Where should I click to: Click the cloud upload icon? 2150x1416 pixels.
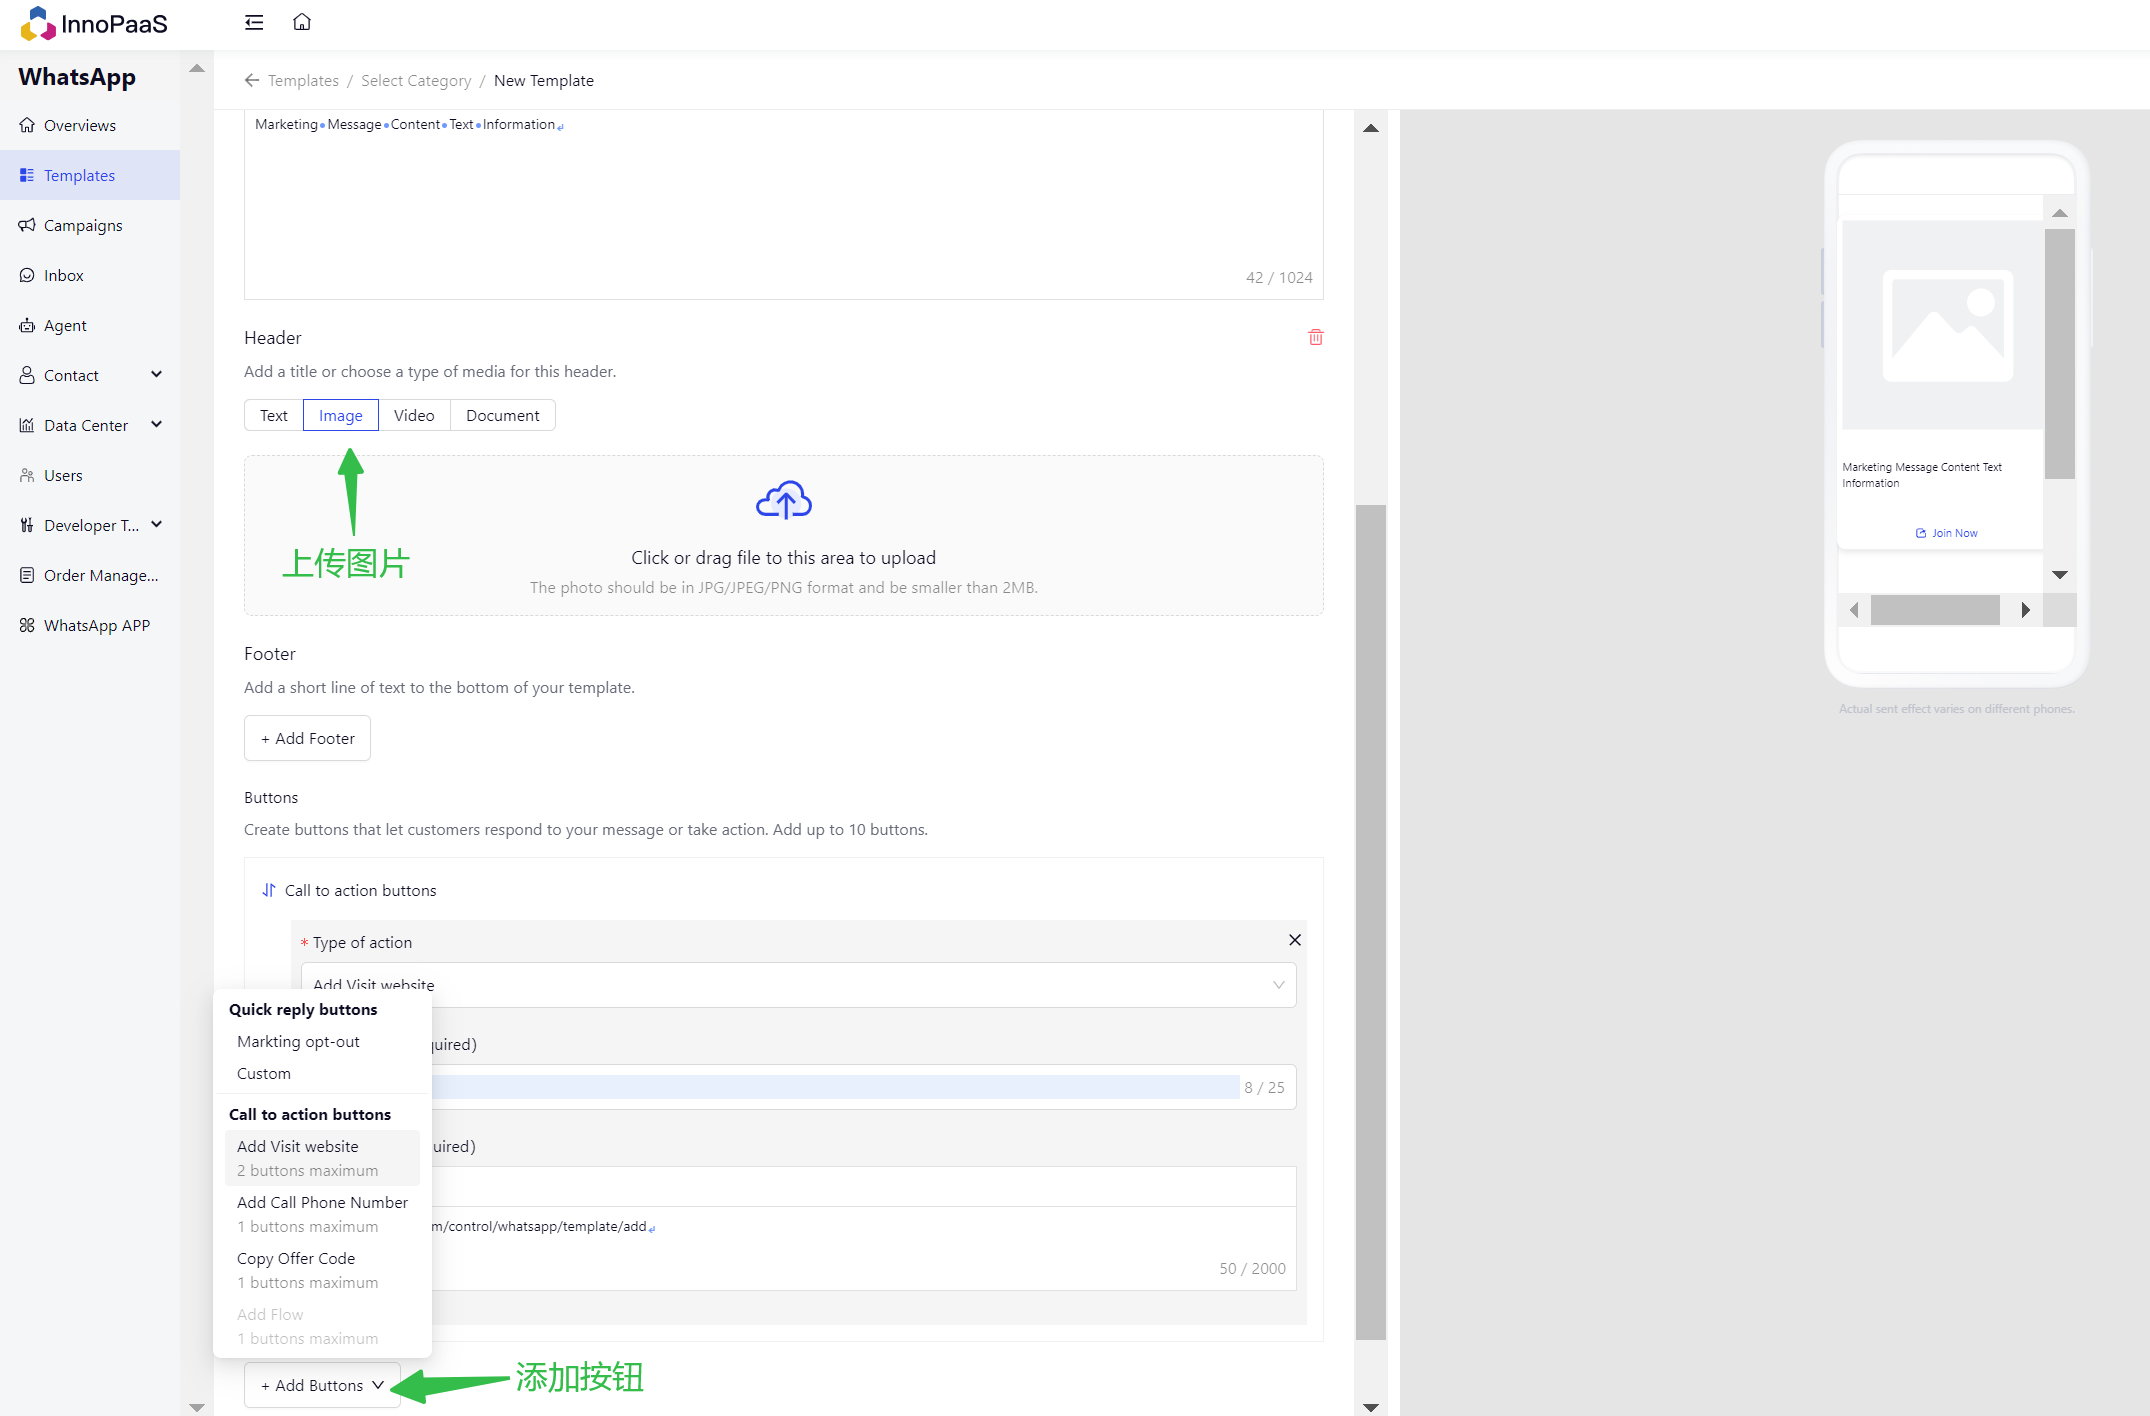click(x=783, y=500)
